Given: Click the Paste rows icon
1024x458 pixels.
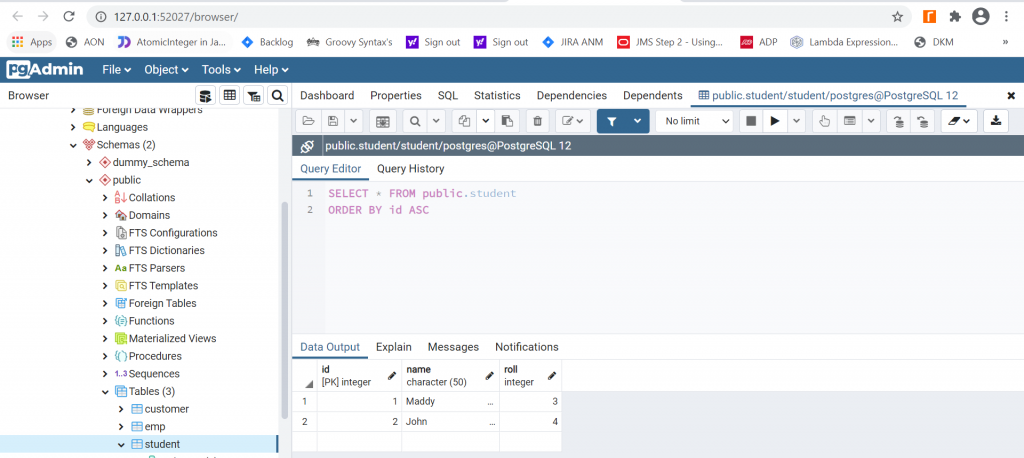Looking at the screenshot, I should tap(507, 121).
